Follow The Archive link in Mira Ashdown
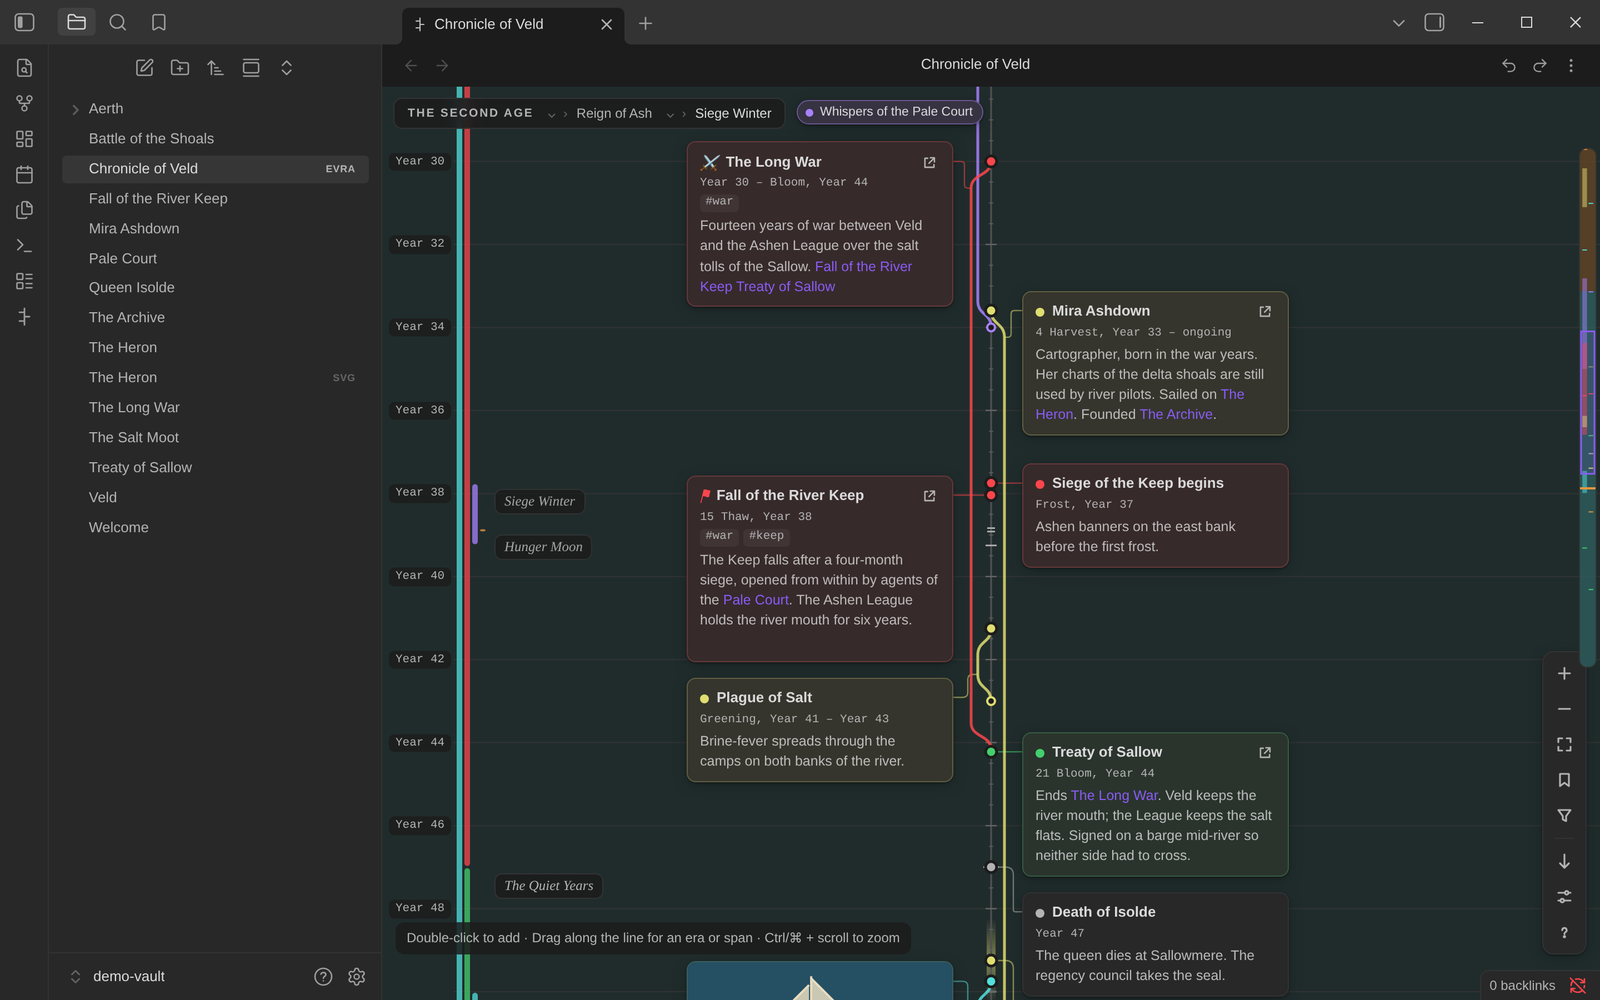1600x1000 pixels. tap(1176, 414)
